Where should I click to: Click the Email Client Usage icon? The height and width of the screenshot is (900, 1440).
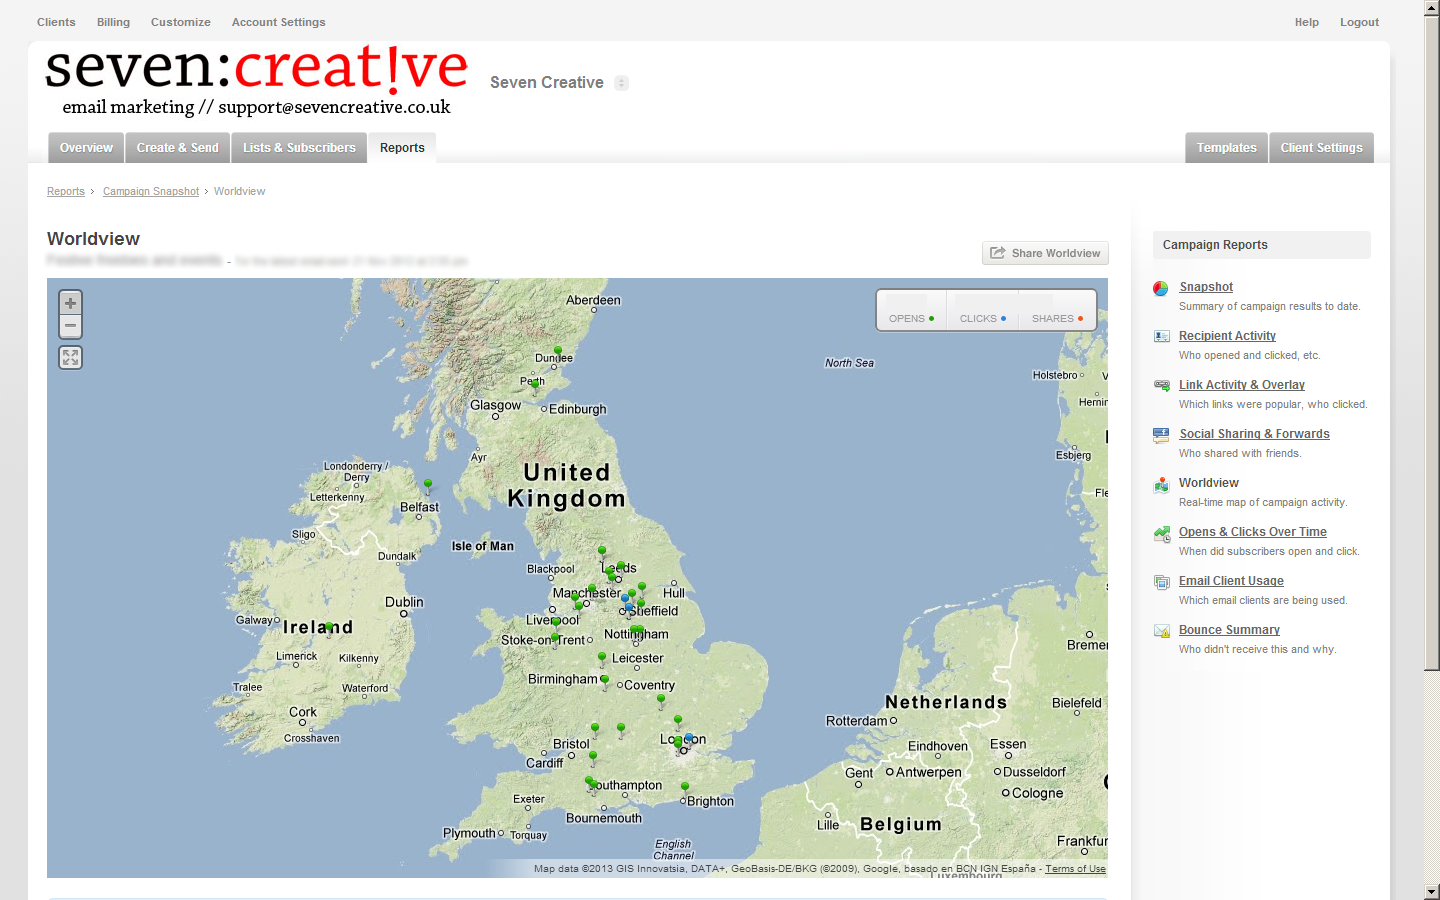pos(1161,582)
